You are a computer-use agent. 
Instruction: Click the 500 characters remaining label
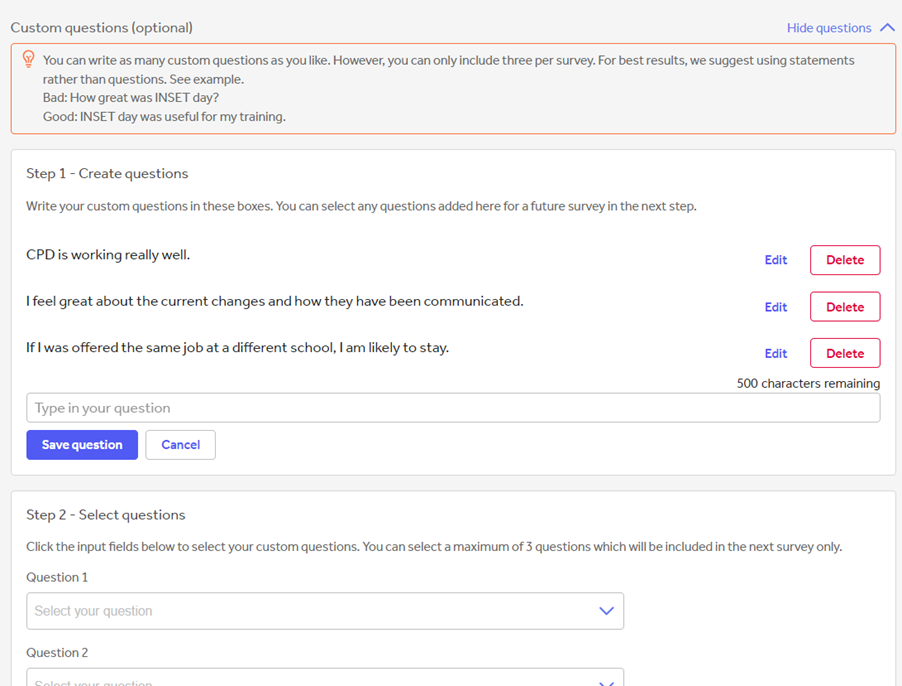808,383
